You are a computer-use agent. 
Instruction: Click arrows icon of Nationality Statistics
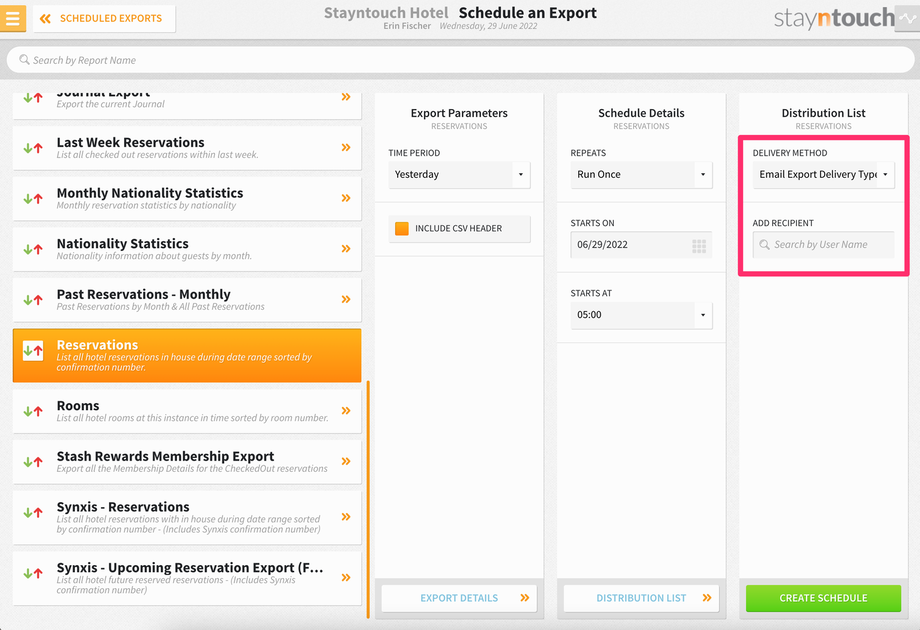pyautogui.click(x=33, y=249)
